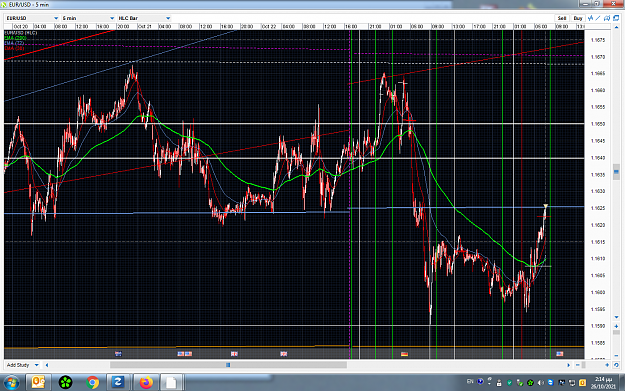
Task: Expand the Add Study dropdown arrow
Action: (37, 365)
